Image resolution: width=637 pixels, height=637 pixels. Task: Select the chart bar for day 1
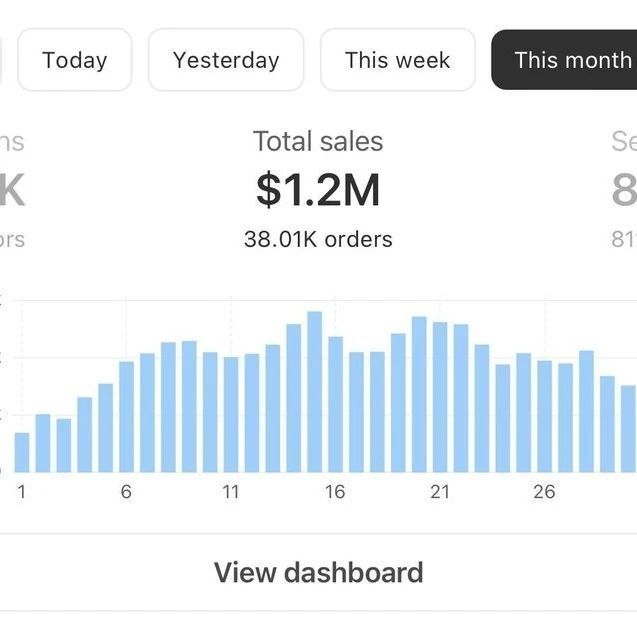click(22, 452)
